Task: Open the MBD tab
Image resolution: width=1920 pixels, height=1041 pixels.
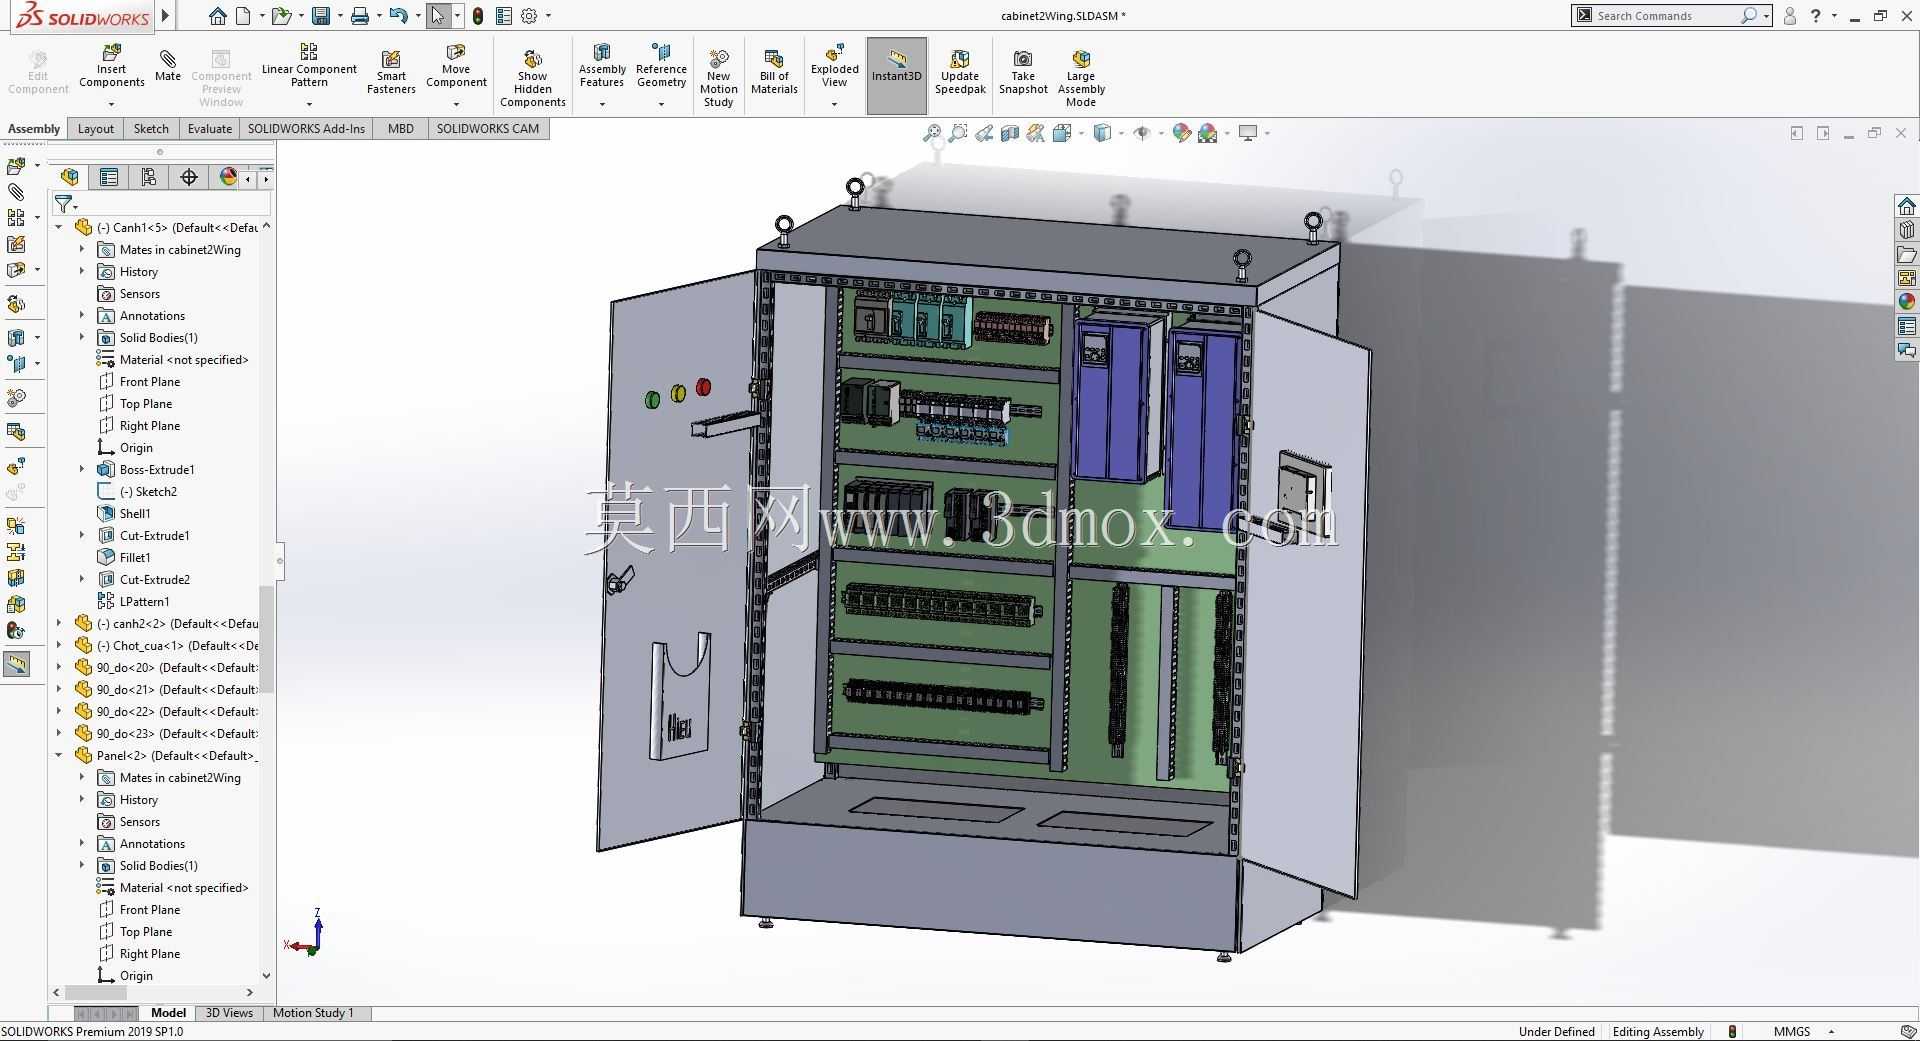Action: 400,129
